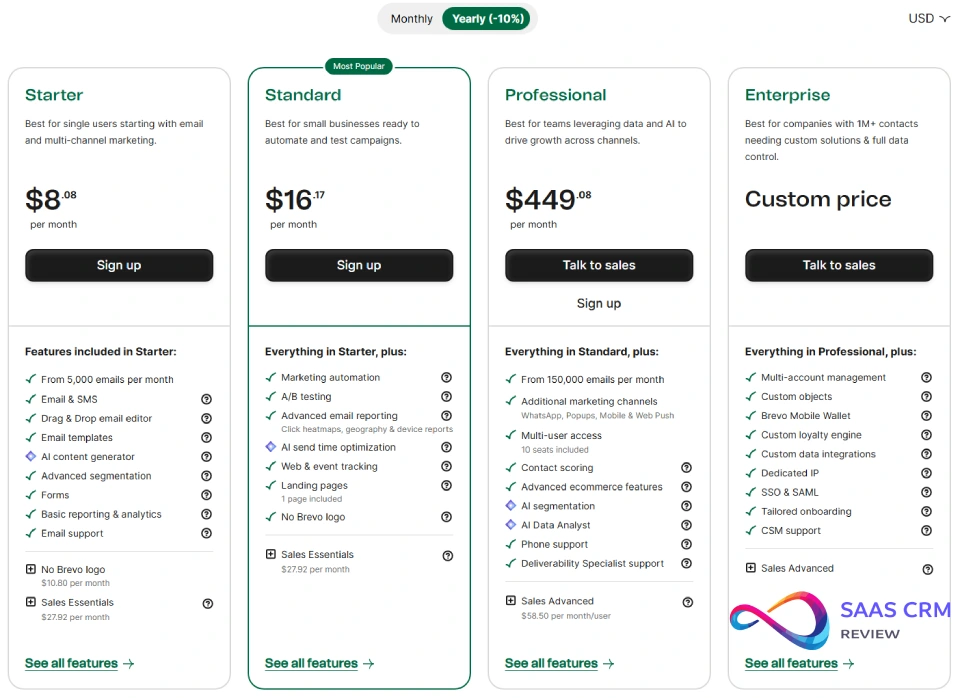Select Yearly (-10%) billing option
Viewport: 960px width, 698px height.
tap(488, 19)
